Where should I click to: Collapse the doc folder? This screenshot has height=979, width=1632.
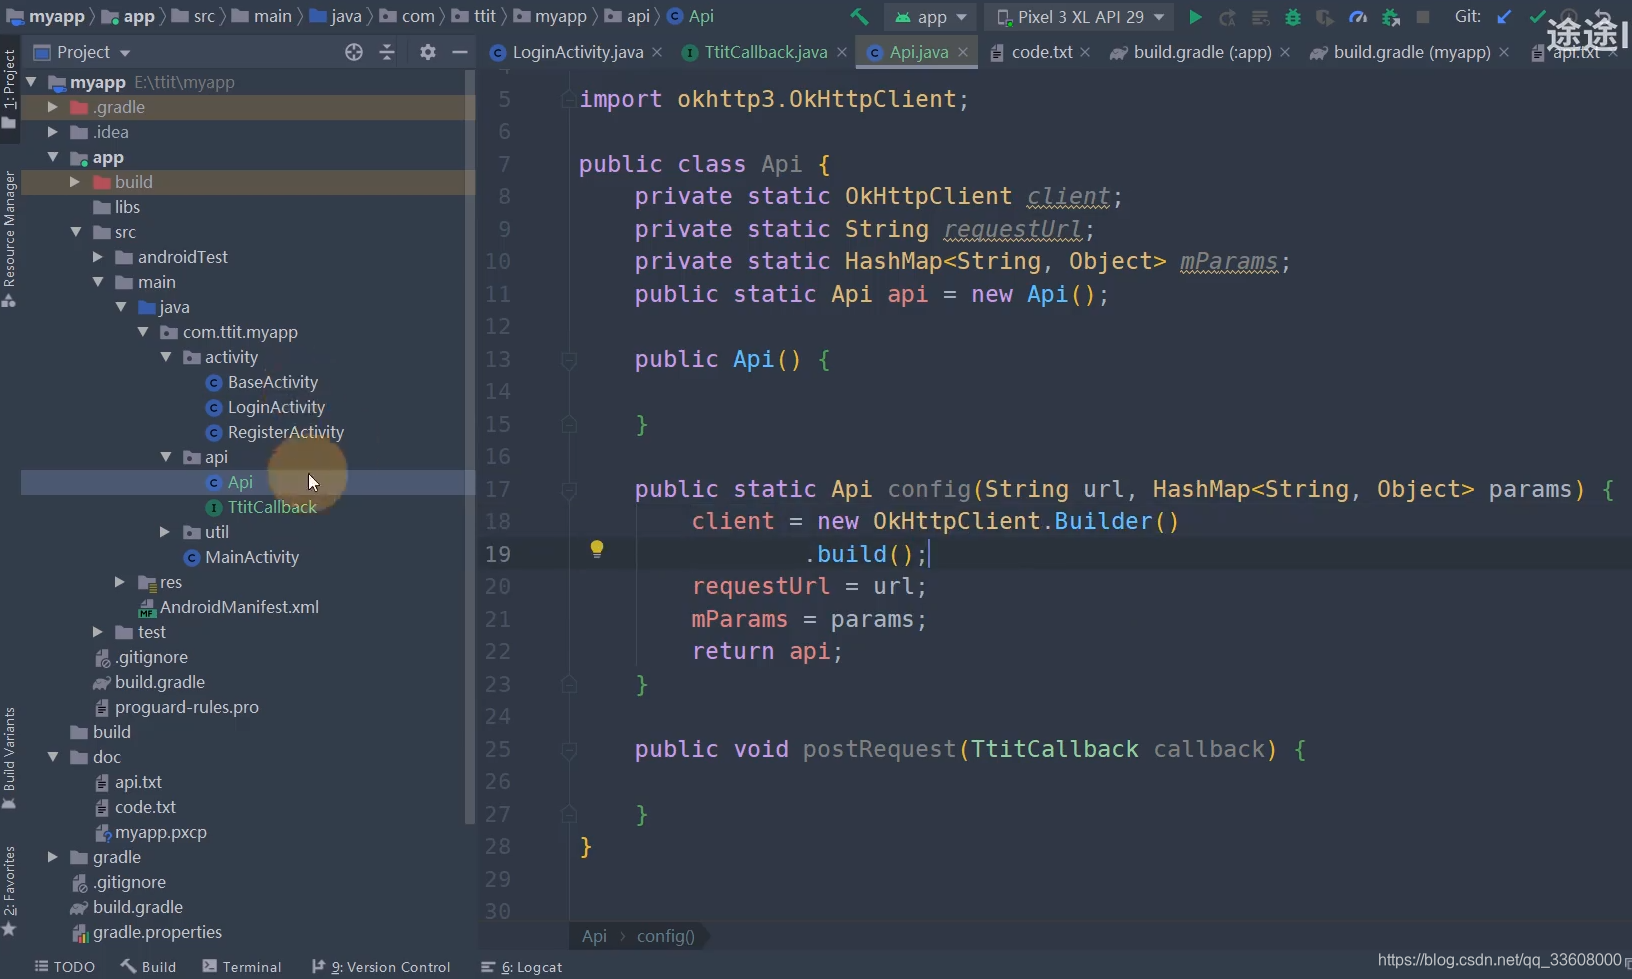pos(53,757)
